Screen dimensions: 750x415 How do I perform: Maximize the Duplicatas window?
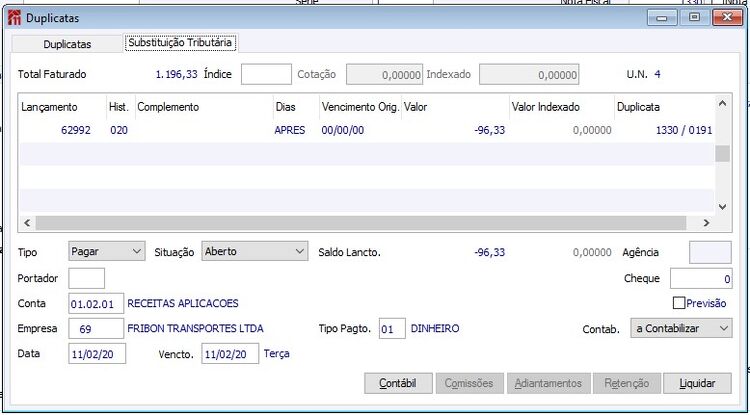click(694, 18)
